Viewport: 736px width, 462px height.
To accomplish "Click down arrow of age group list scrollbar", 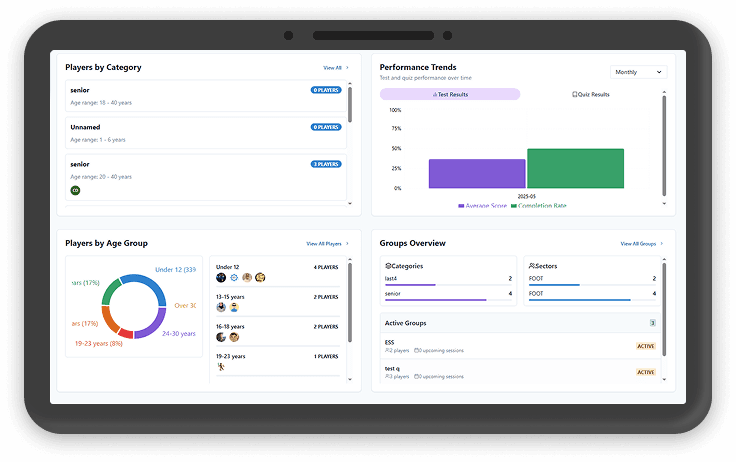I will pyautogui.click(x=350, y=379).
